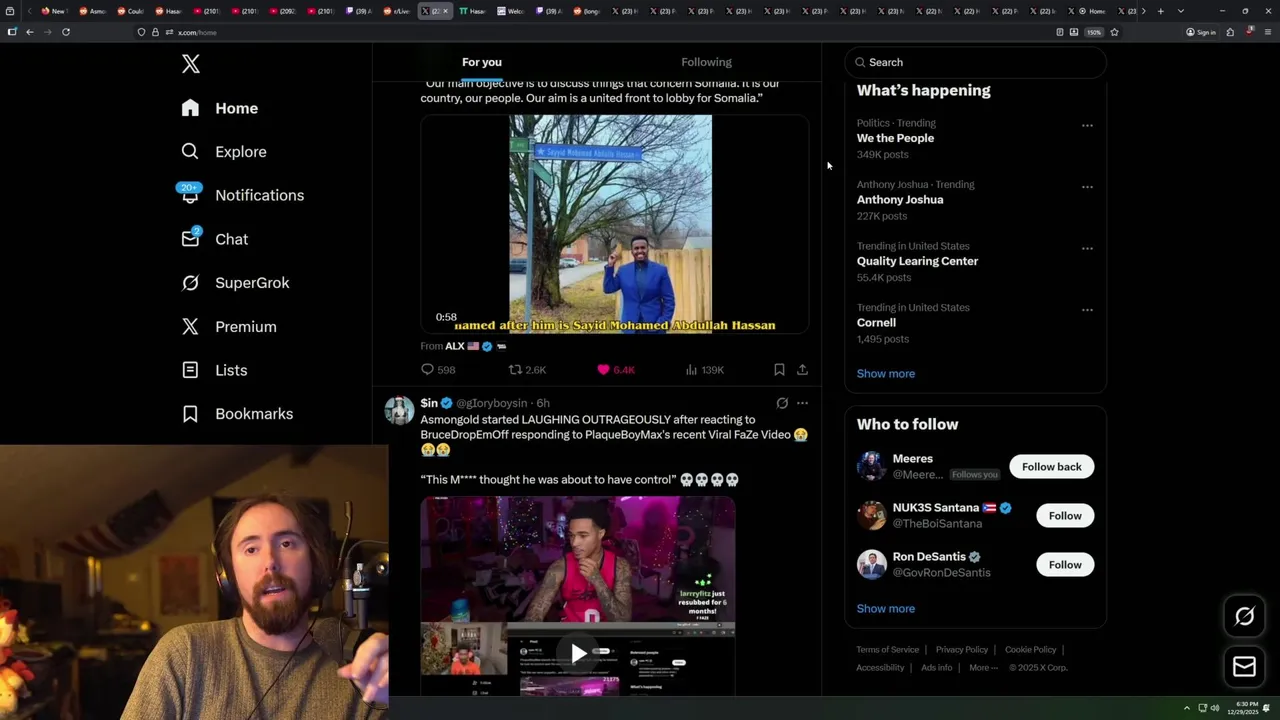Open options for Cornell trend
1280x720 pixels.
(x=1087, y=310)
